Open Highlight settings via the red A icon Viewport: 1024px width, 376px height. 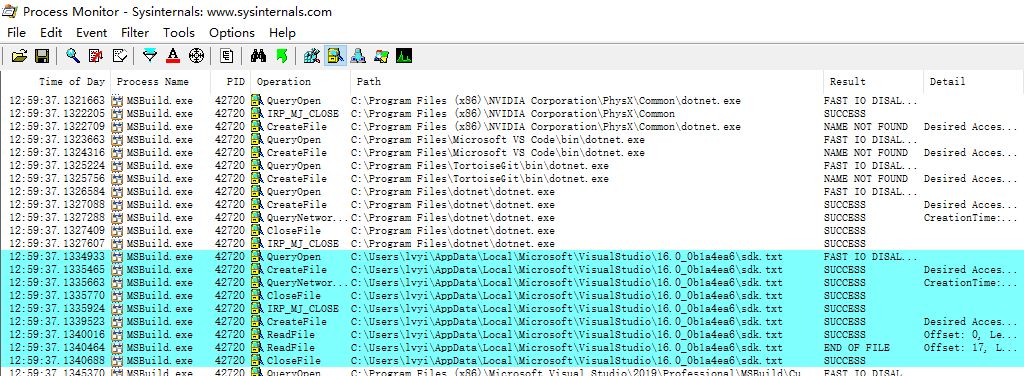point(172,56)
